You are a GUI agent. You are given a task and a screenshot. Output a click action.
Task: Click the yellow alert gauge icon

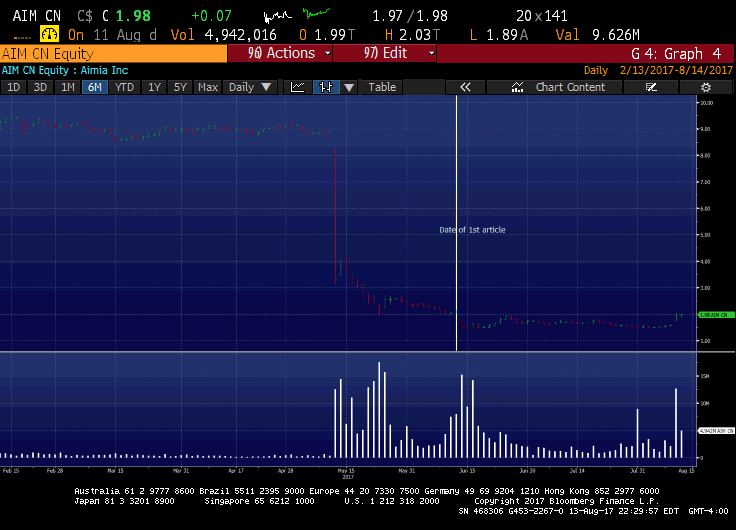[49, 34]
